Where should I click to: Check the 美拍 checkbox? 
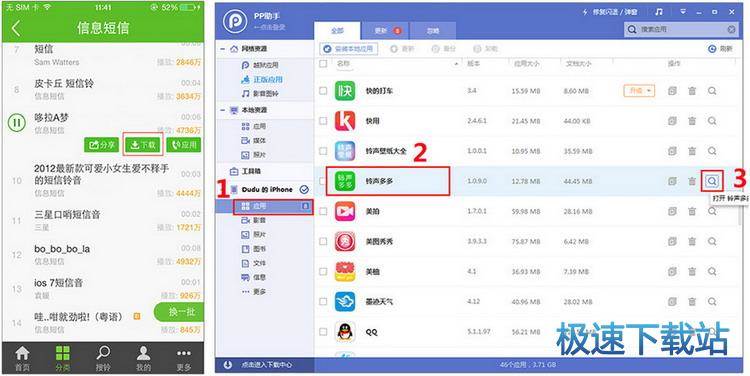click(x=323, y=211)
